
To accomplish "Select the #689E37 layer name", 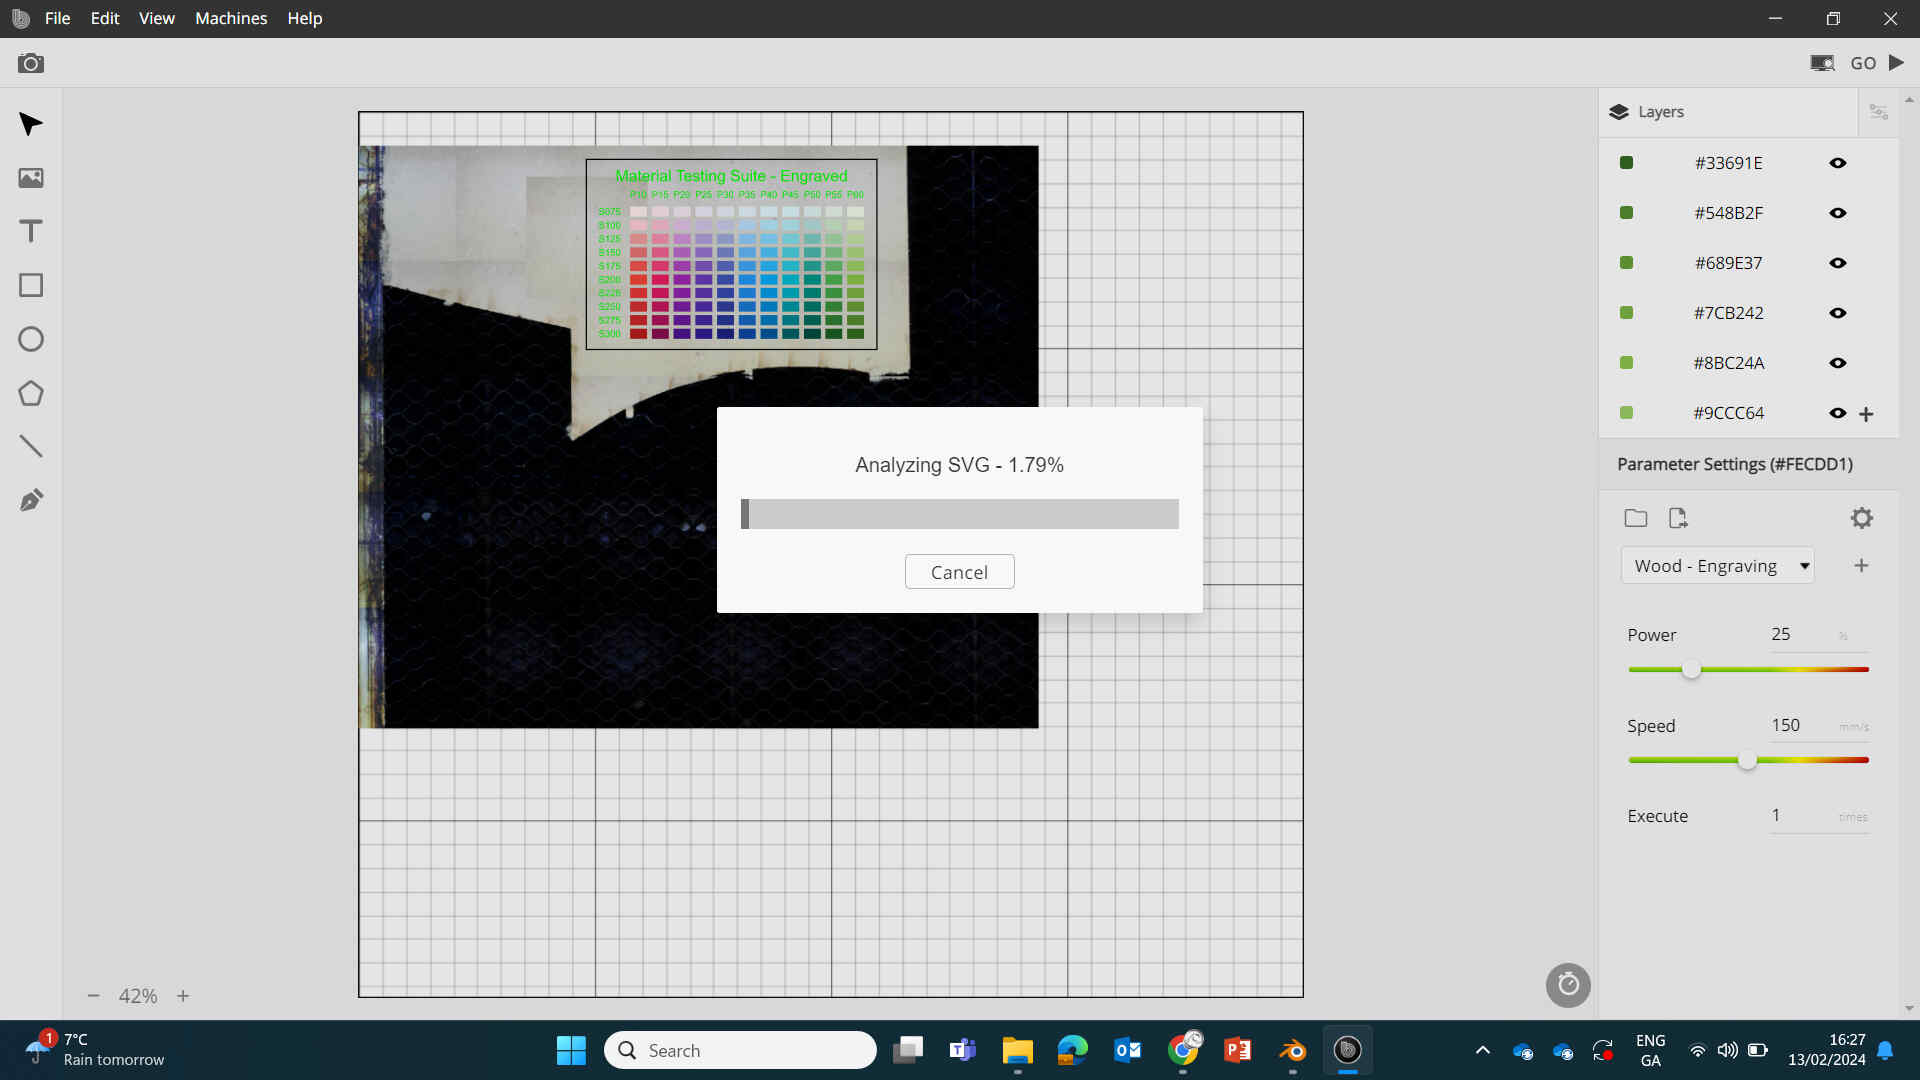I will pos(1728,263).
